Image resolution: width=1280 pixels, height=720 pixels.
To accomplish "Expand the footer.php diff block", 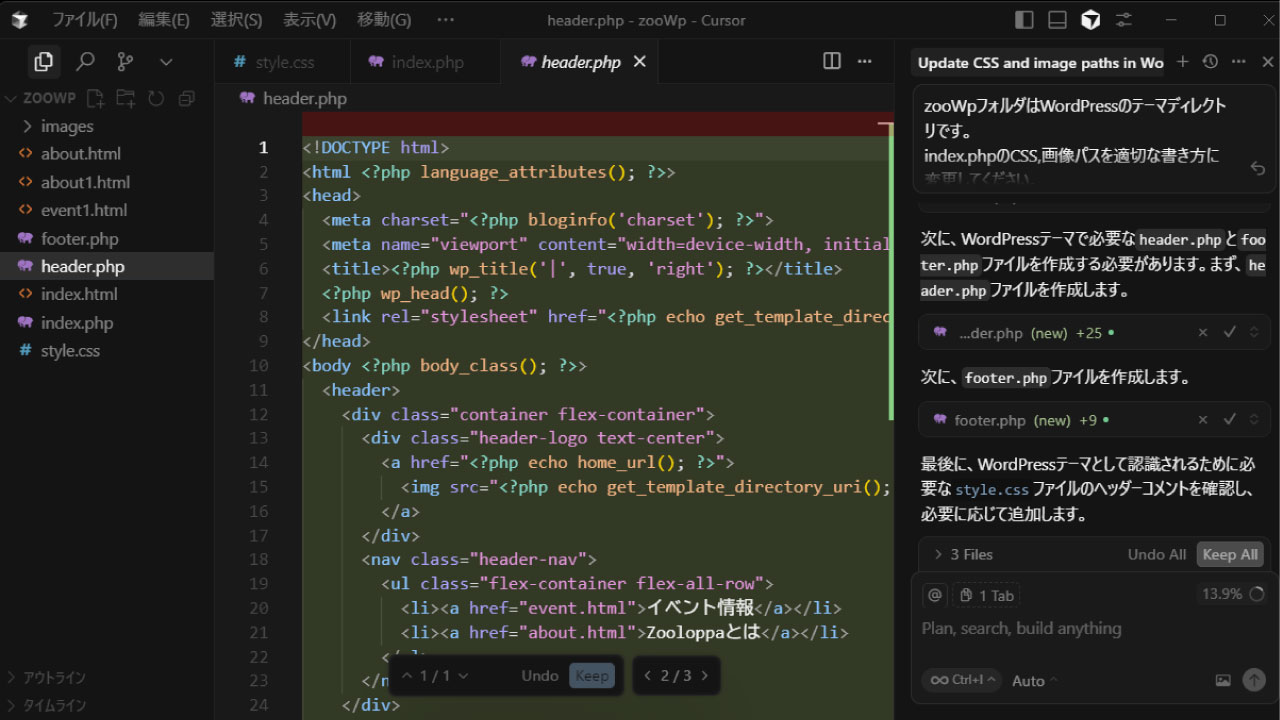I will [x=1256, y=420].
